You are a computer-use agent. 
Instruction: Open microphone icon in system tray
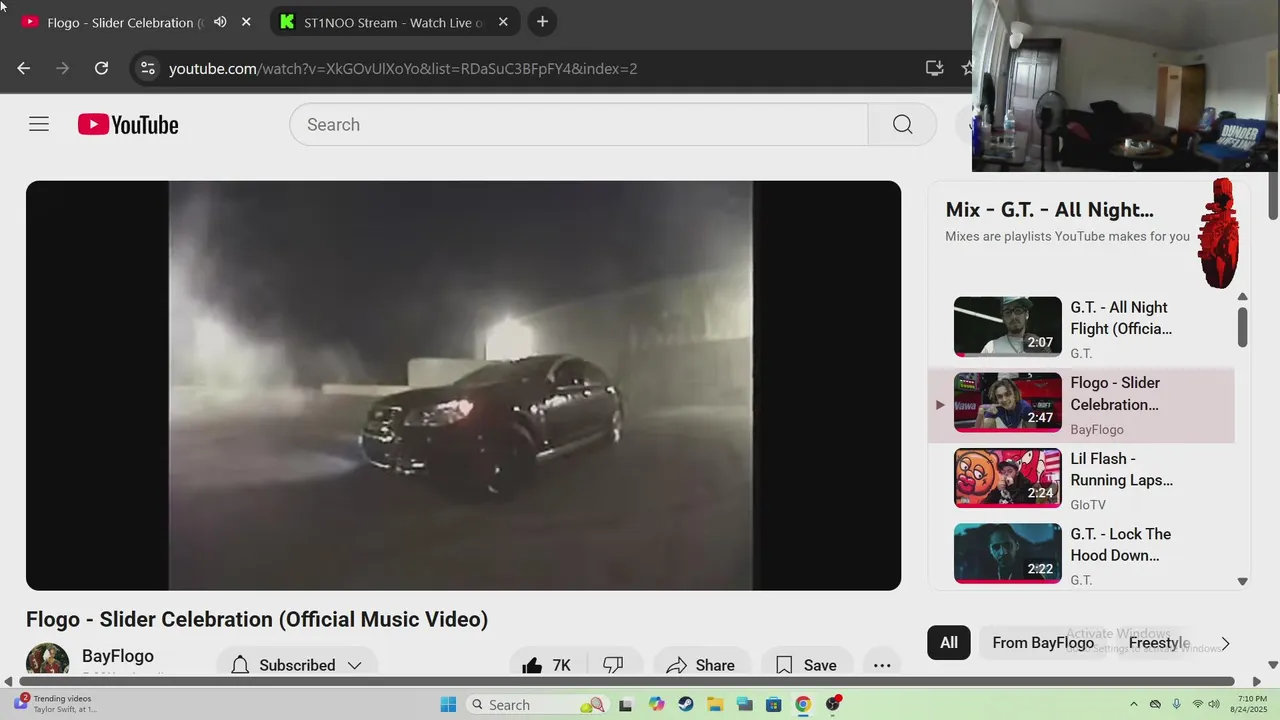[1177, 704]
